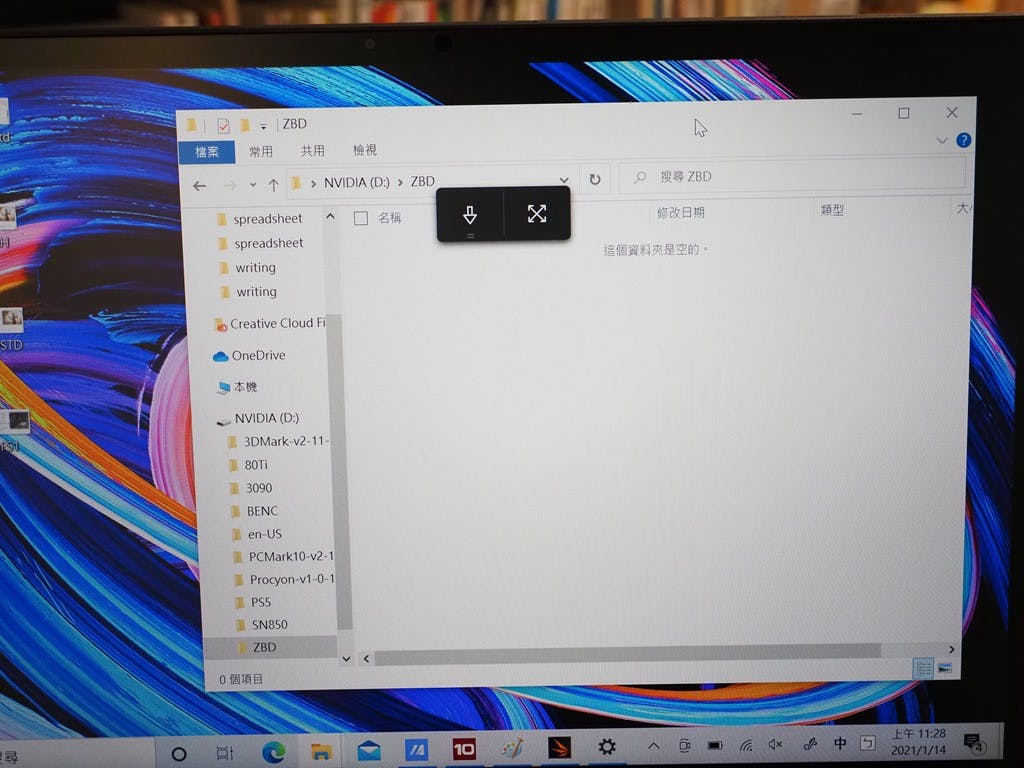Screen dimensions: 1024x768
Task: Sort by the 修改日期 column header
Action: click(x=680, y=212)
